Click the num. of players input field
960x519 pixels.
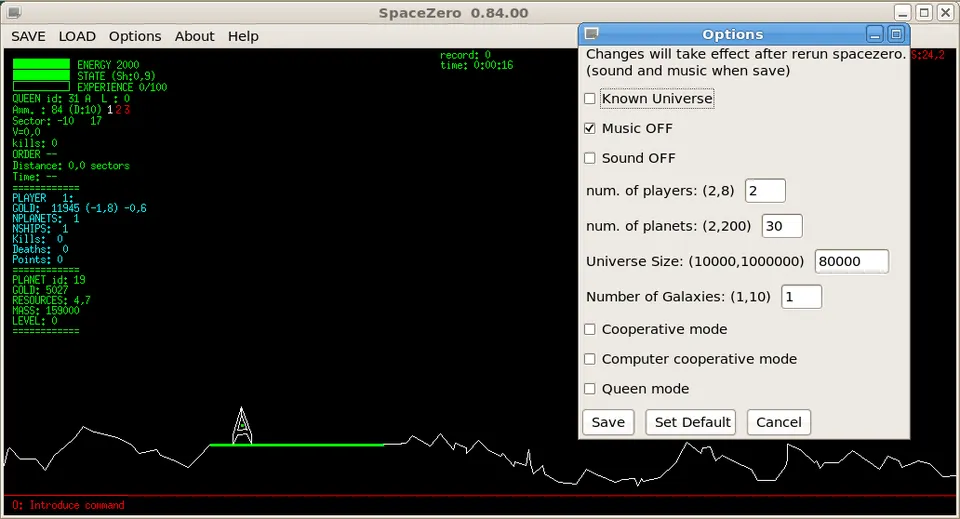point(765,191)
